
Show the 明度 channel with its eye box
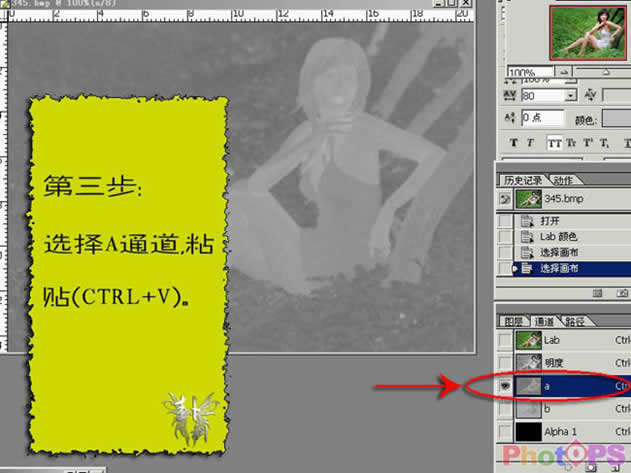point(505,363)
